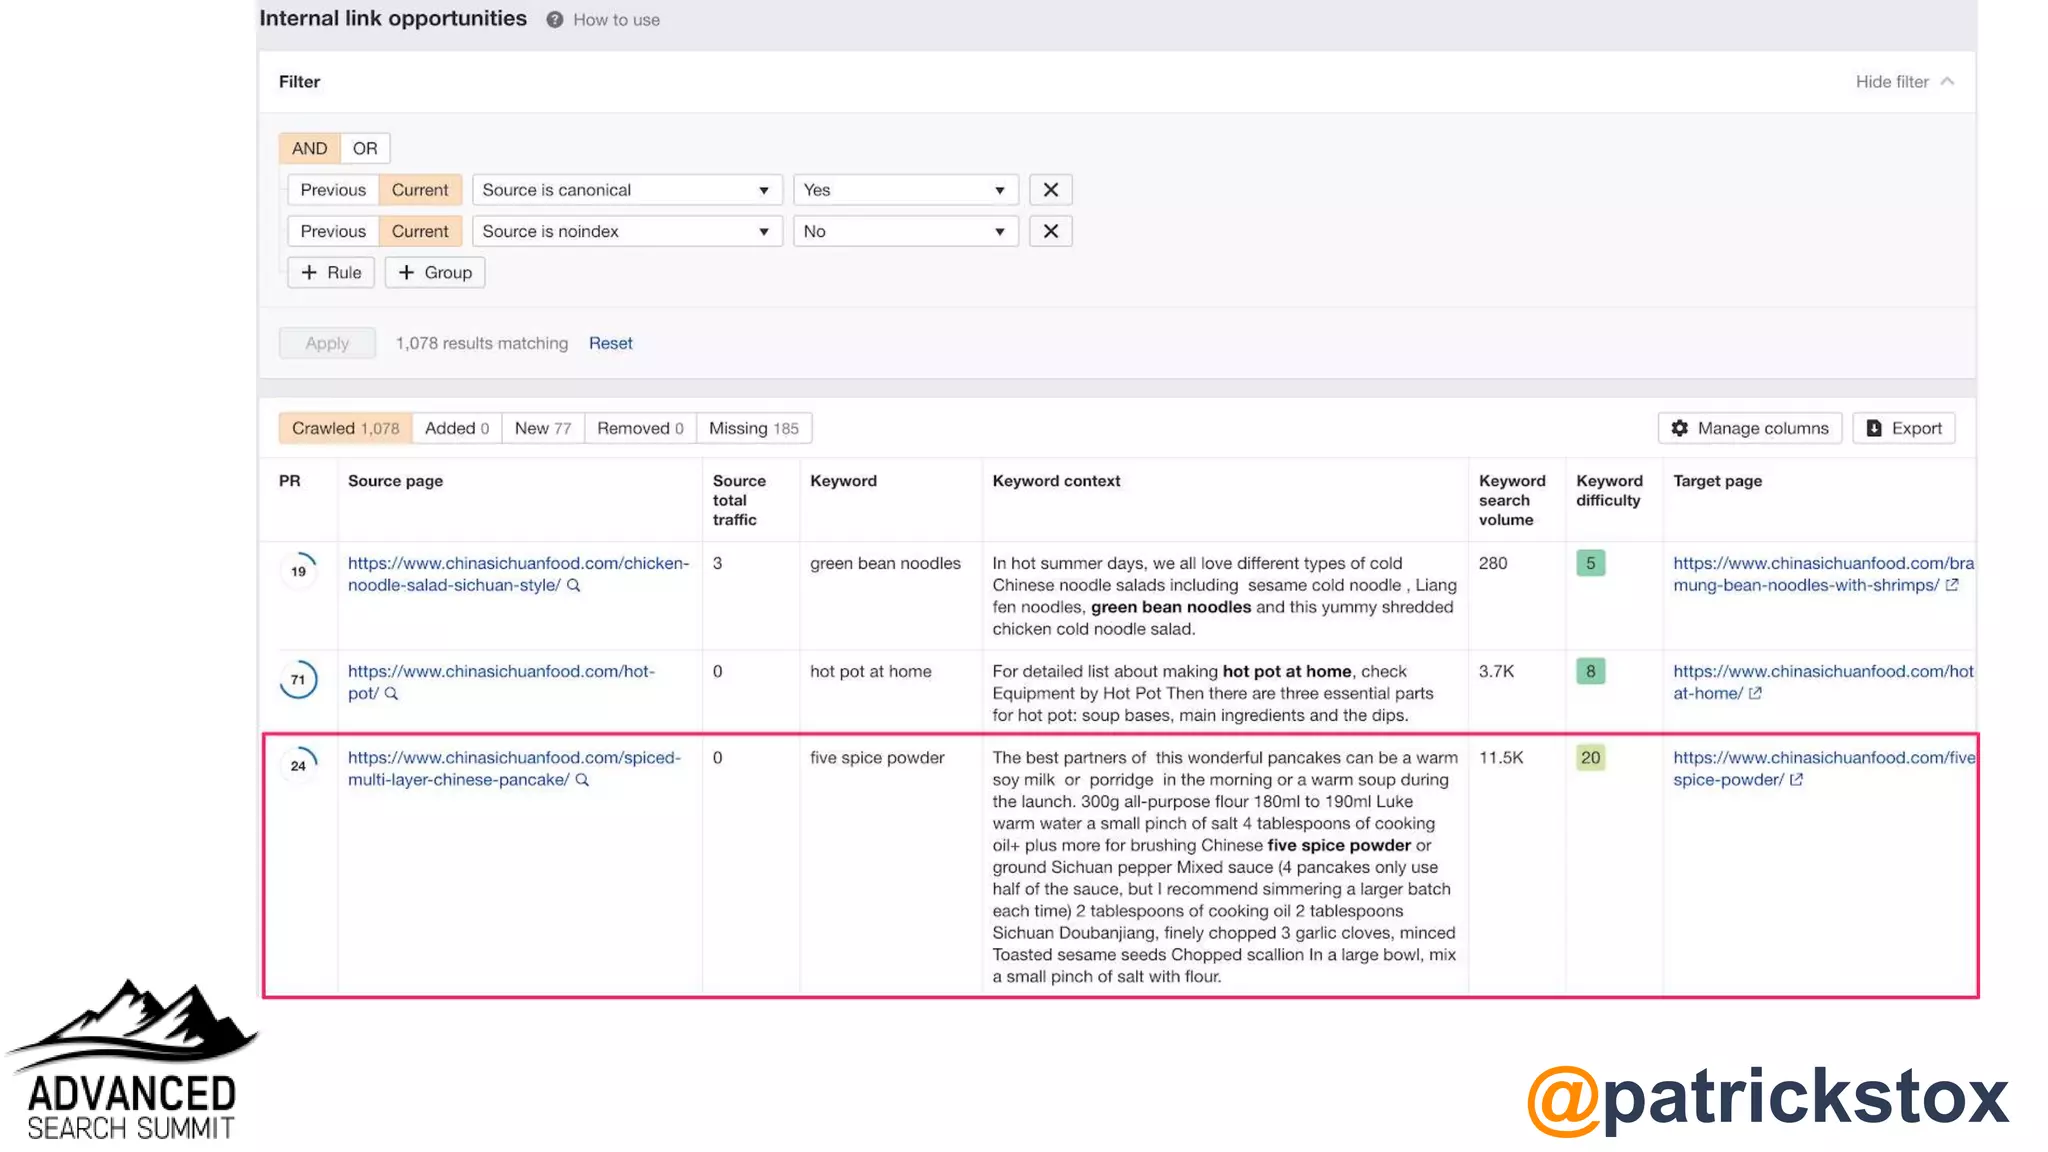The height and width of the screenshot is (1152, 2048).
Task: Click magnifier icon beside hot-pot source URL
Action: click(391, 694)
